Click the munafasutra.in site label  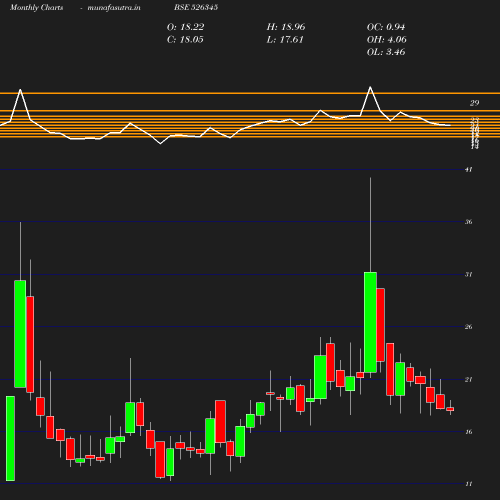coord(114,7)
